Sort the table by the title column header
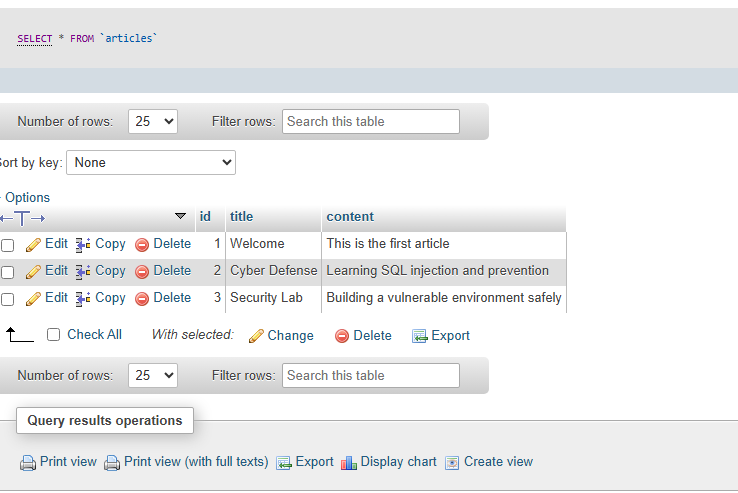This screenshot has height=493, width=738. (x=241, y=217)
